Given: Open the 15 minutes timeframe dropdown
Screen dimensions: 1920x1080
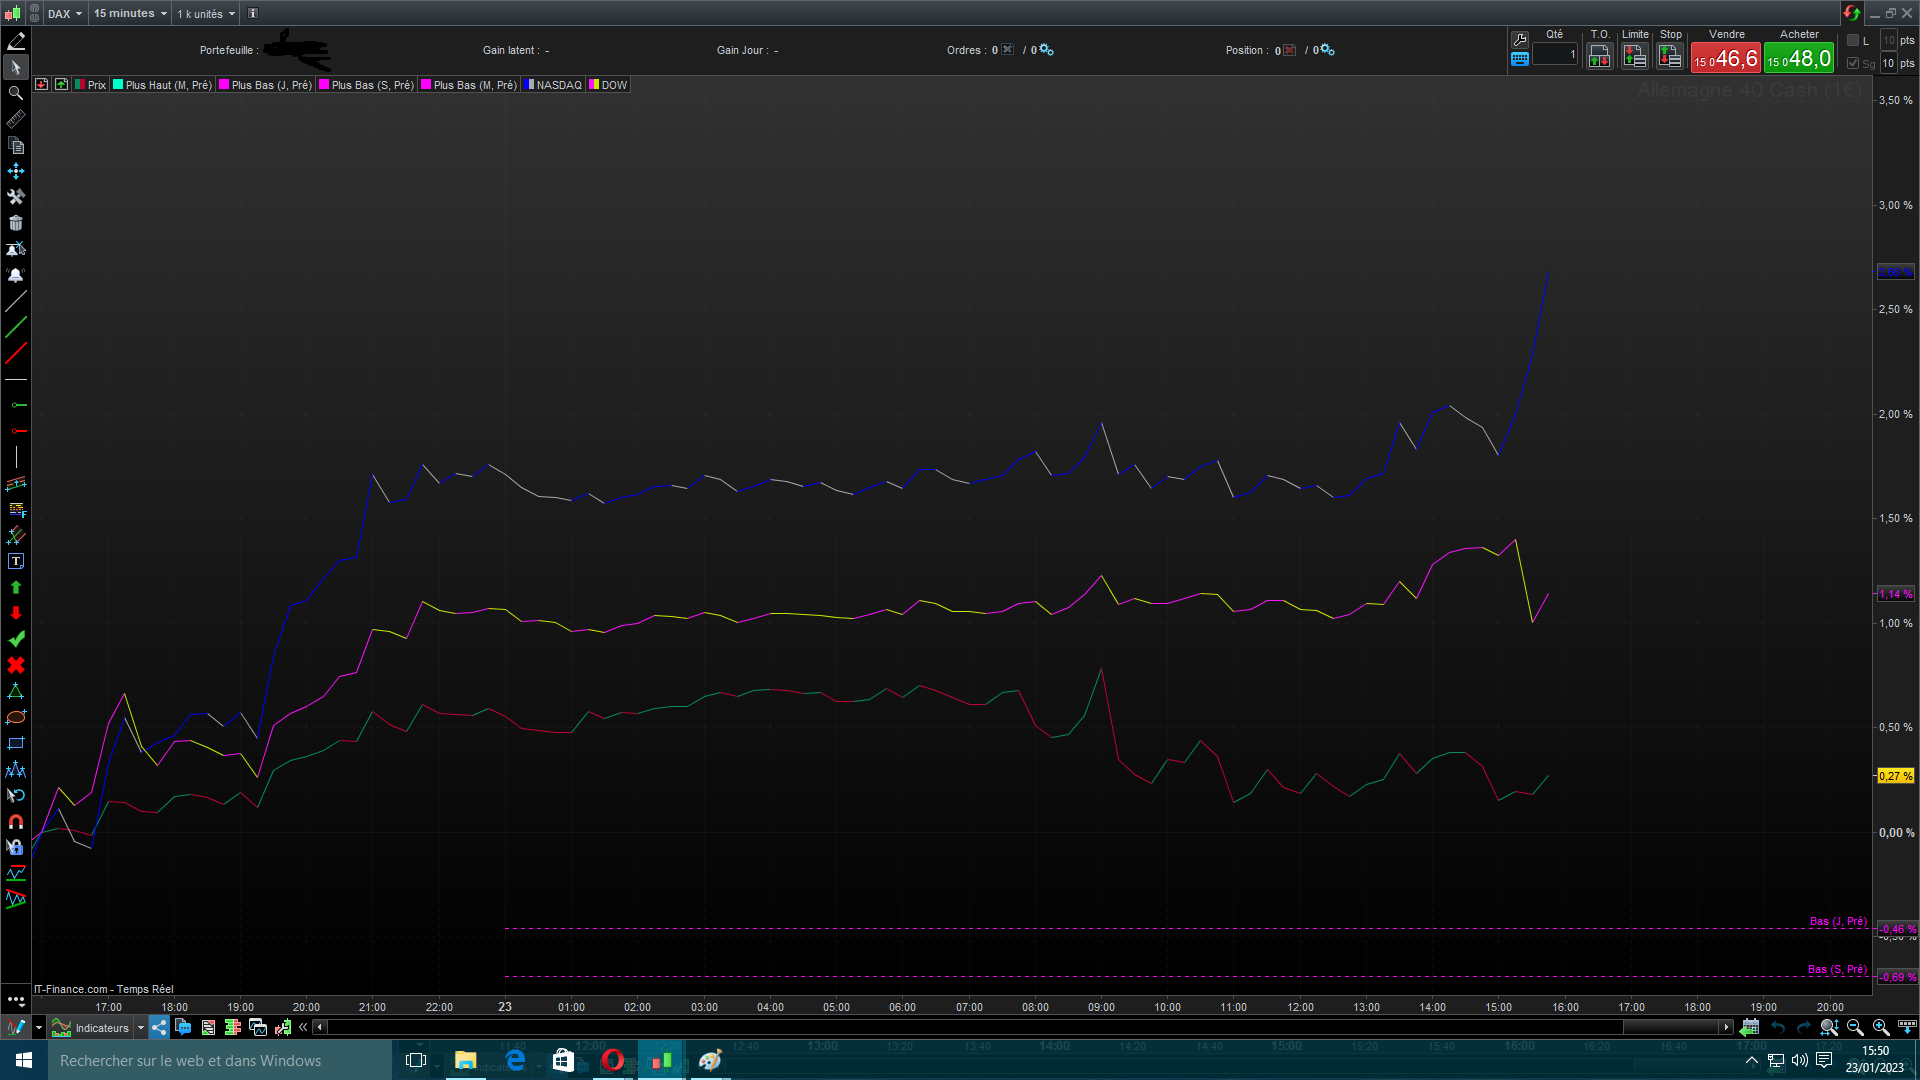Looking at the screenshot, I should coord(131,14).
